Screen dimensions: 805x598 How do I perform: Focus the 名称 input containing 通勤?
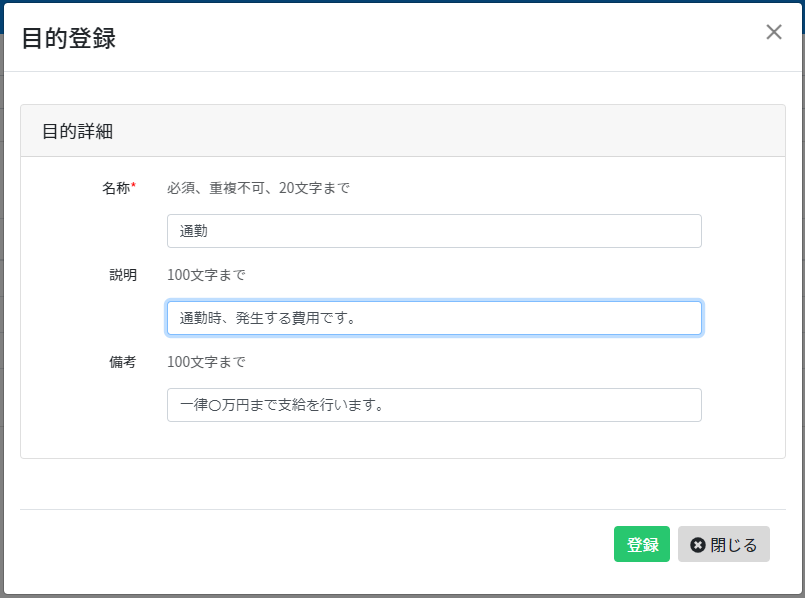434,231
